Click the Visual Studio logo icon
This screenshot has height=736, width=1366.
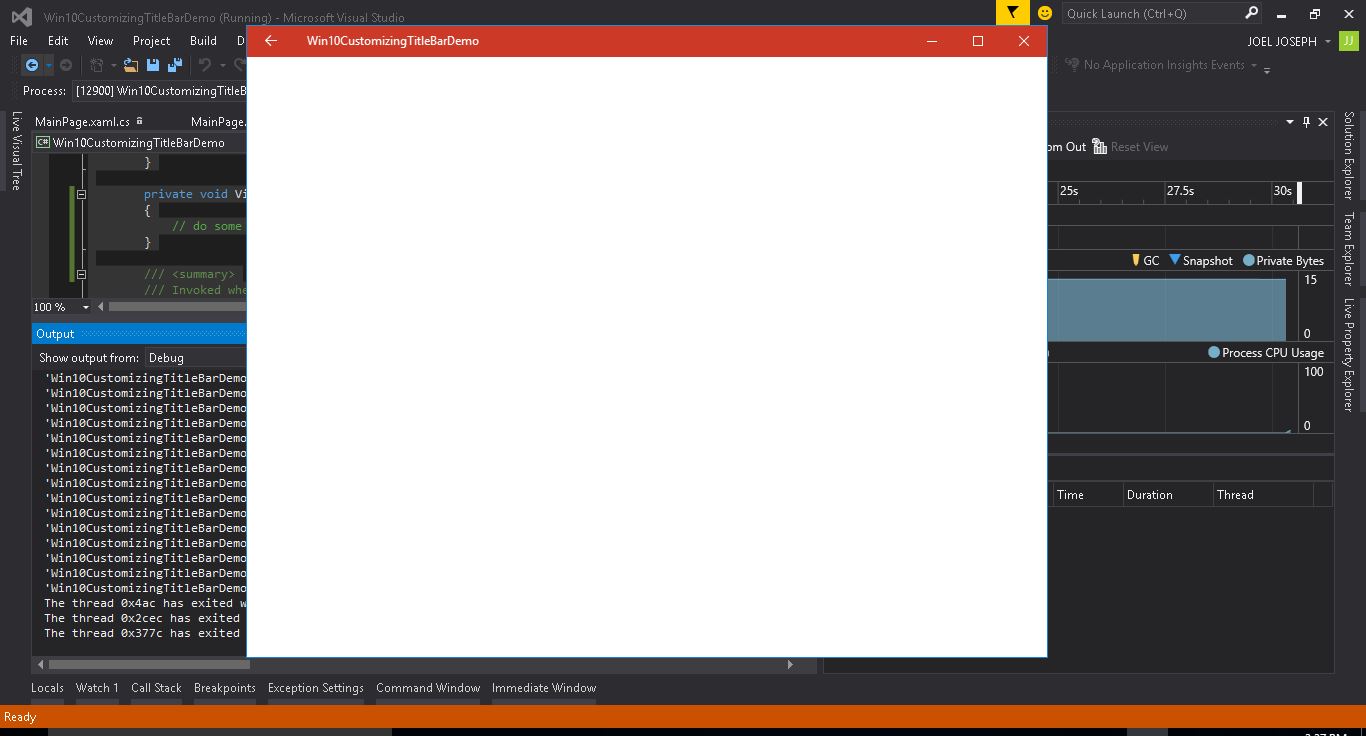coord(21,17)
